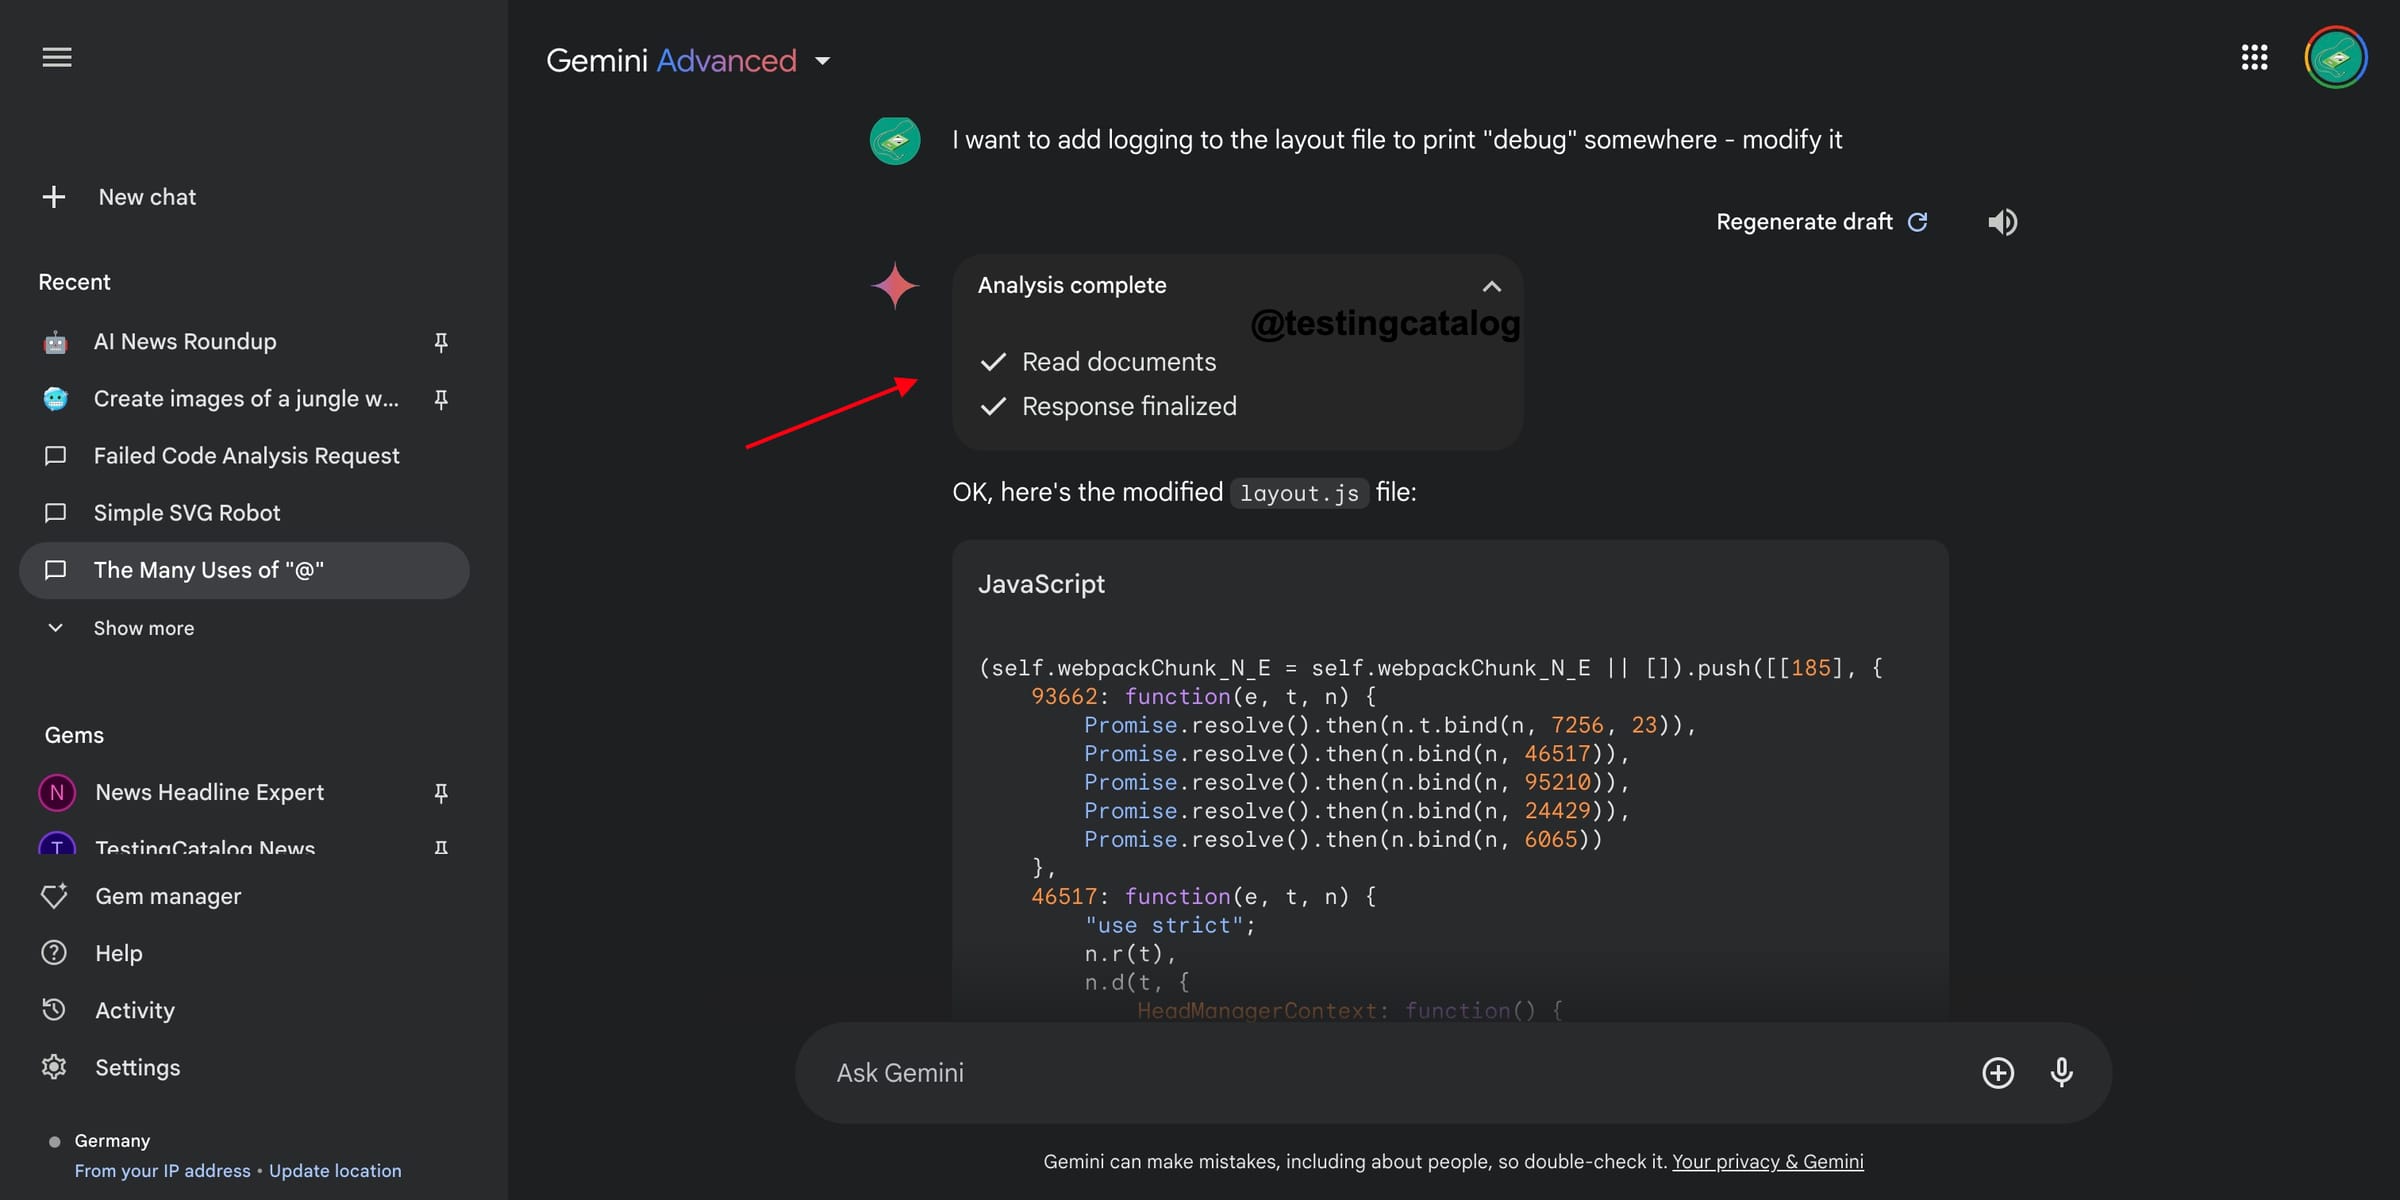Screen dimensions: 2400x1200
Task: Select the Failed Code Analysis Request chat
Action: point(245,455)
